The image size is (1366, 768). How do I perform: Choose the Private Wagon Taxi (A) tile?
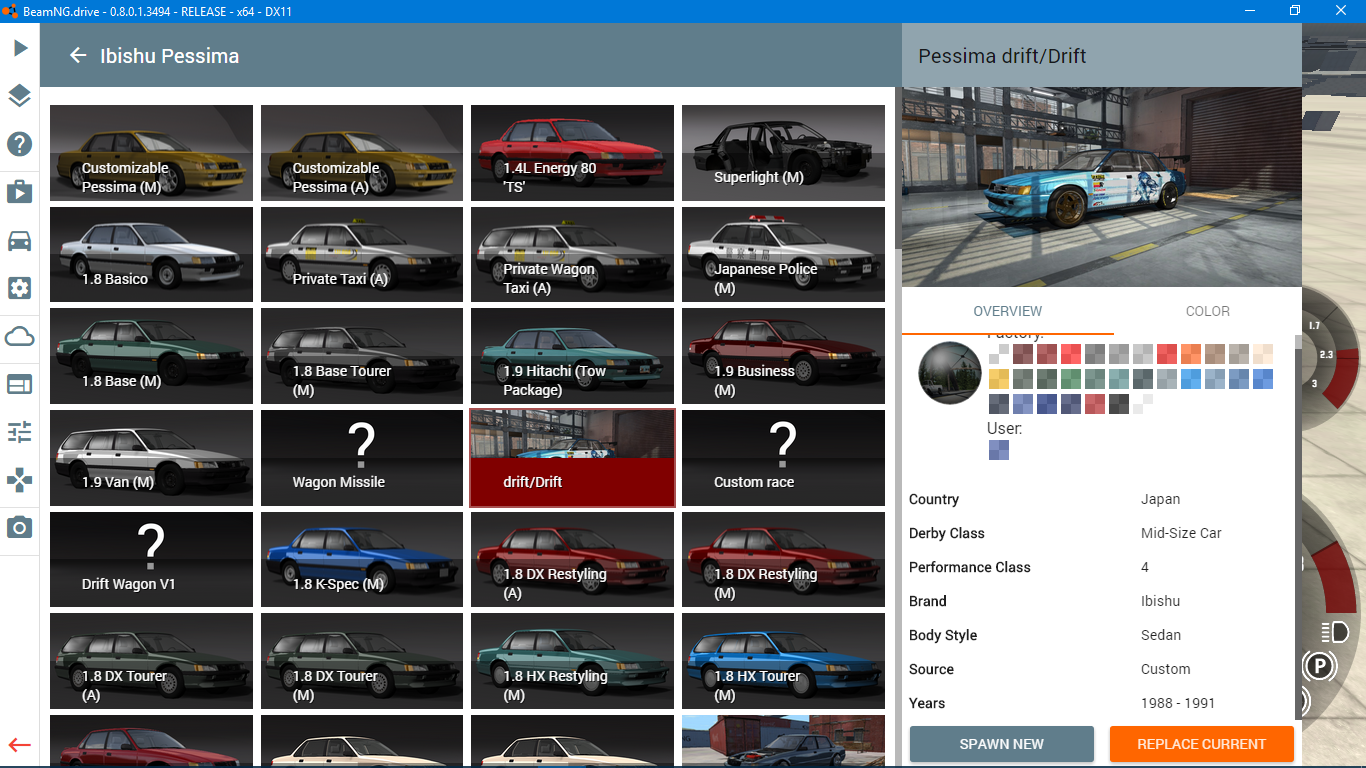pos(573,255)
